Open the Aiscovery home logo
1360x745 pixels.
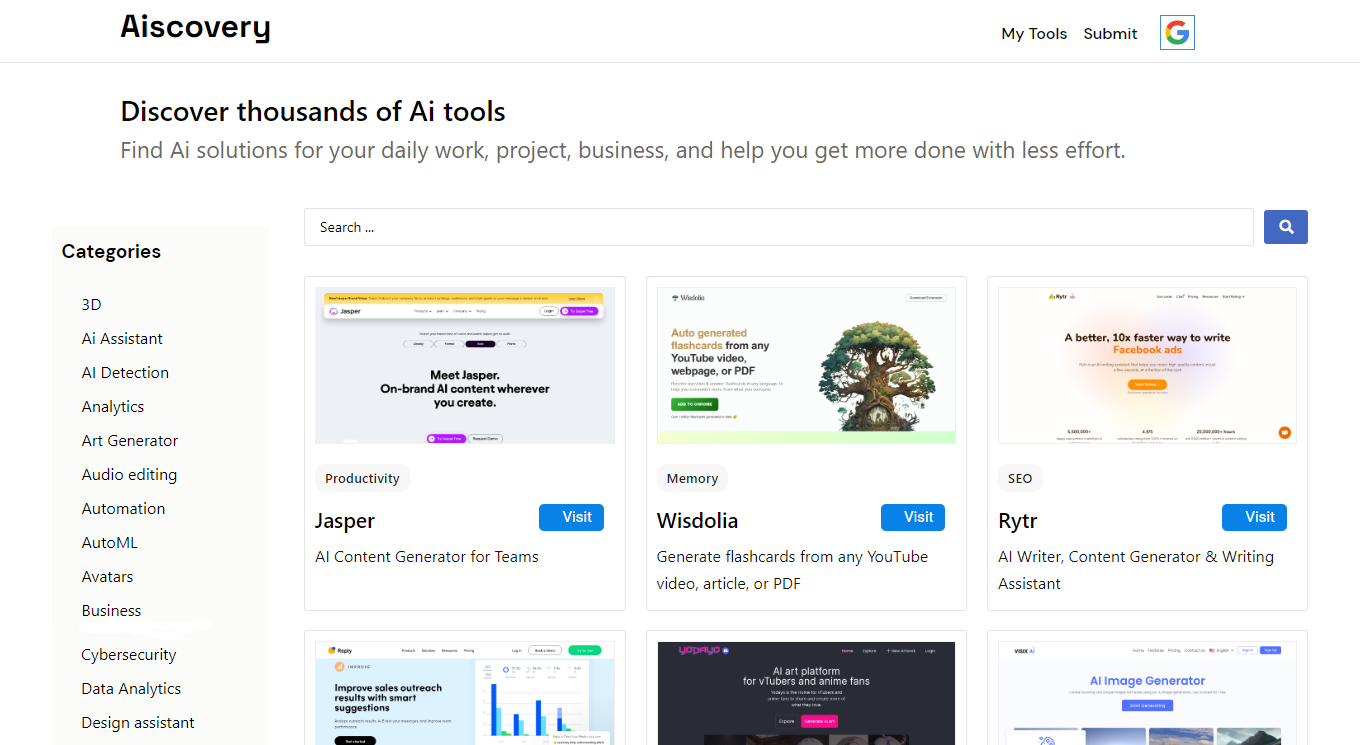[x=196, y=27]
